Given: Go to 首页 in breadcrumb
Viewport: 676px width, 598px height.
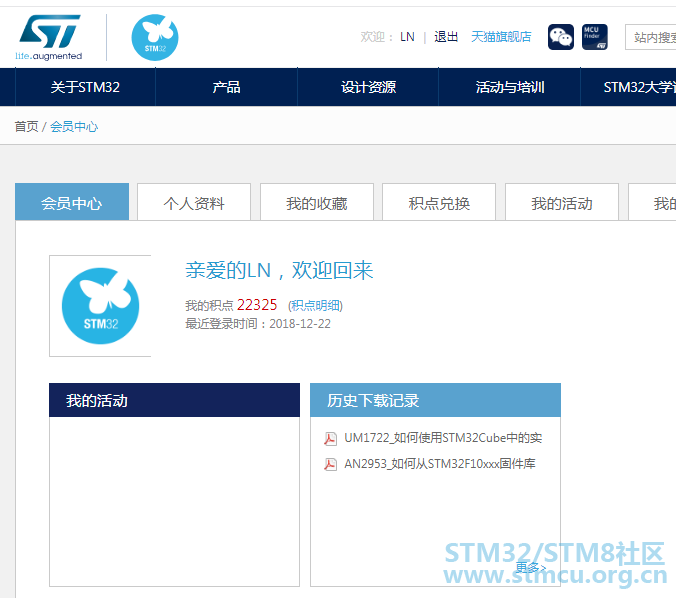Looking at the screenshot, I should pyautogui.click(x=26, y=126).
